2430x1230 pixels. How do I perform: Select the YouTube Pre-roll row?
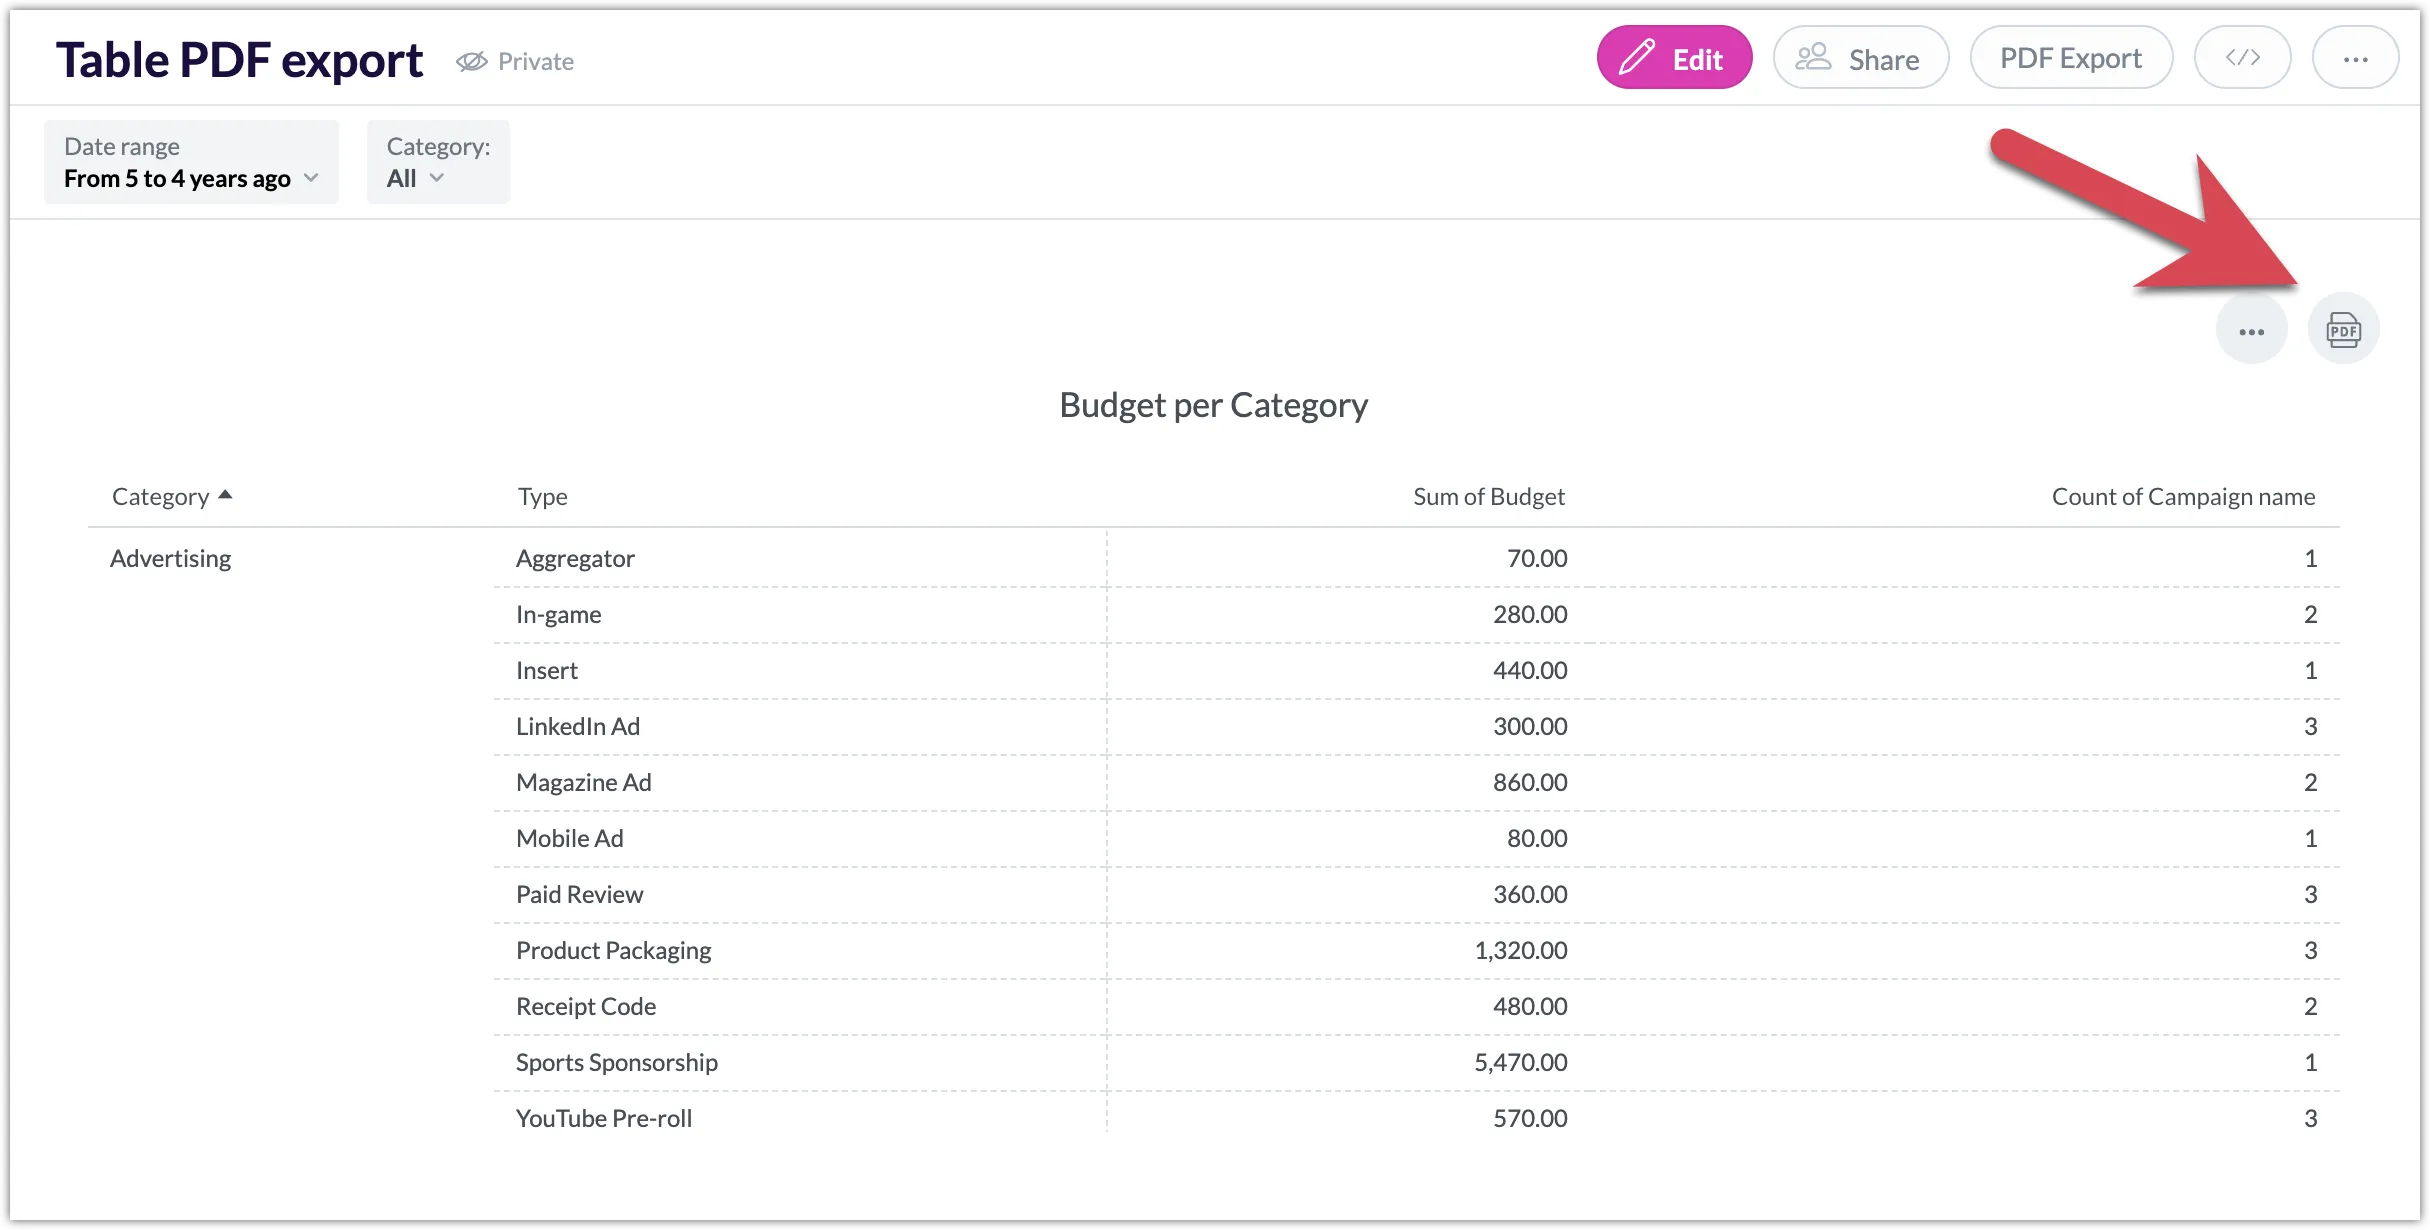[x=604, y=1119]
